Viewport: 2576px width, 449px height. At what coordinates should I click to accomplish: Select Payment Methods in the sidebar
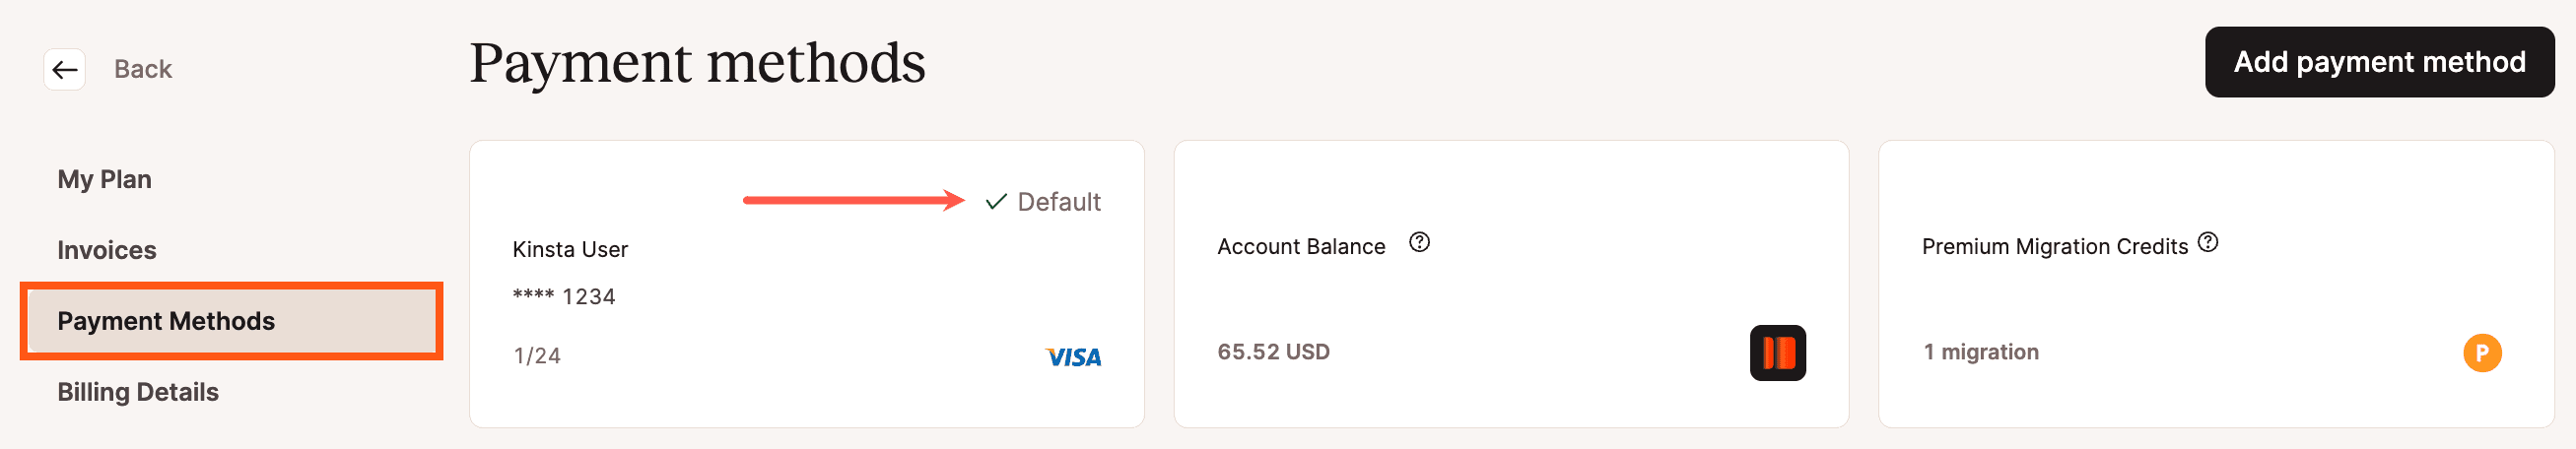click(x=166, y=321)
